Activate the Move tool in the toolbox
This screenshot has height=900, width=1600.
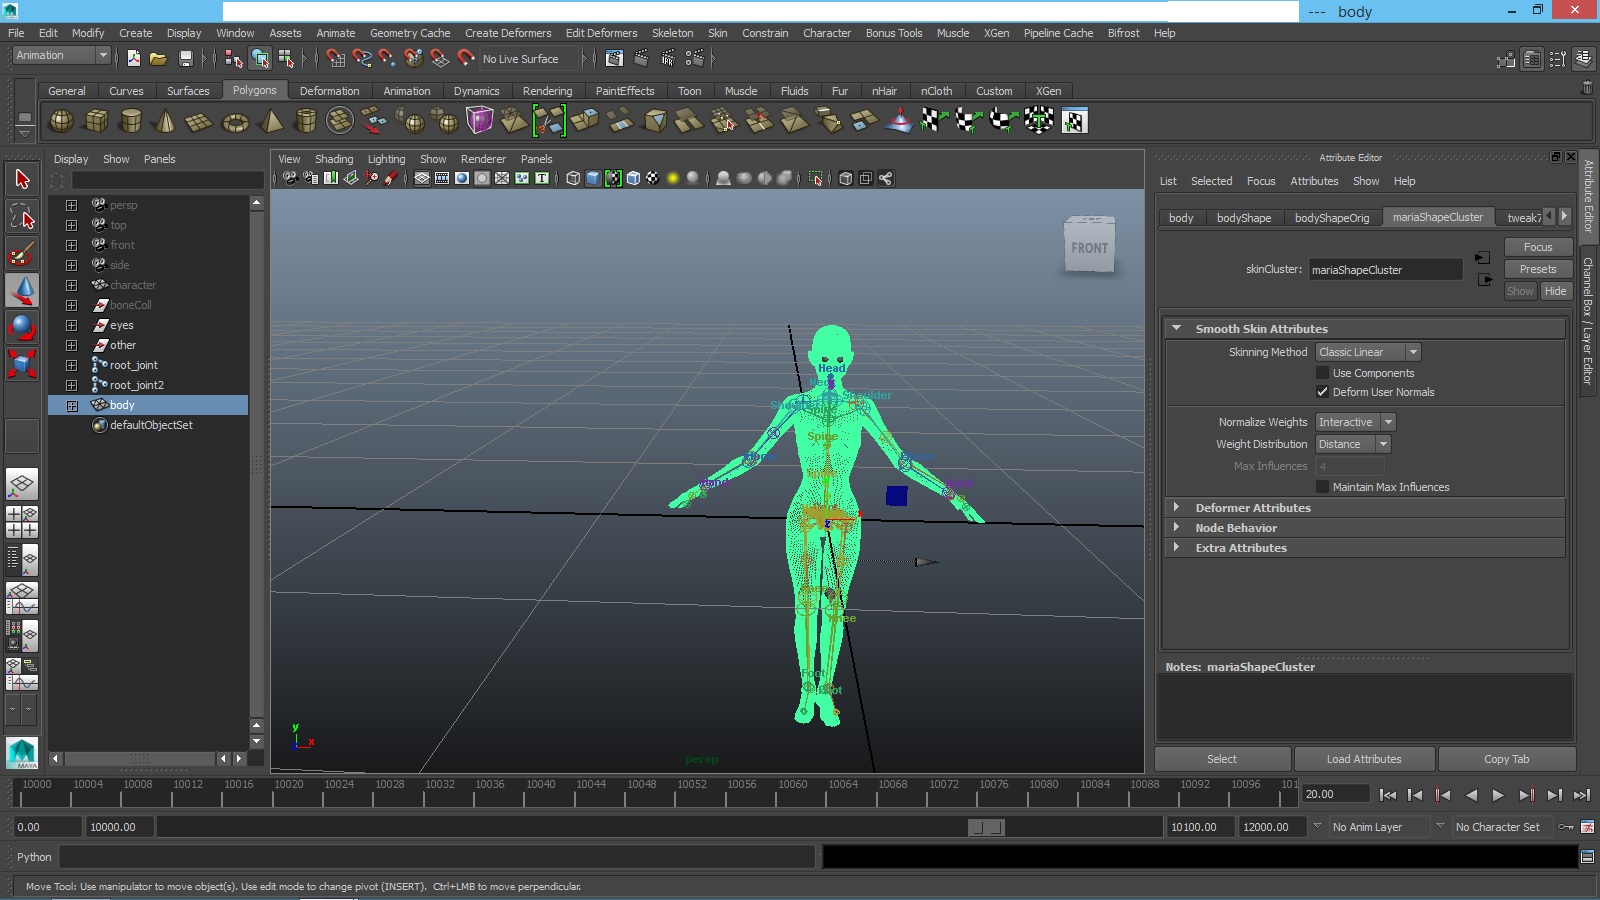(x=22, y=290)
